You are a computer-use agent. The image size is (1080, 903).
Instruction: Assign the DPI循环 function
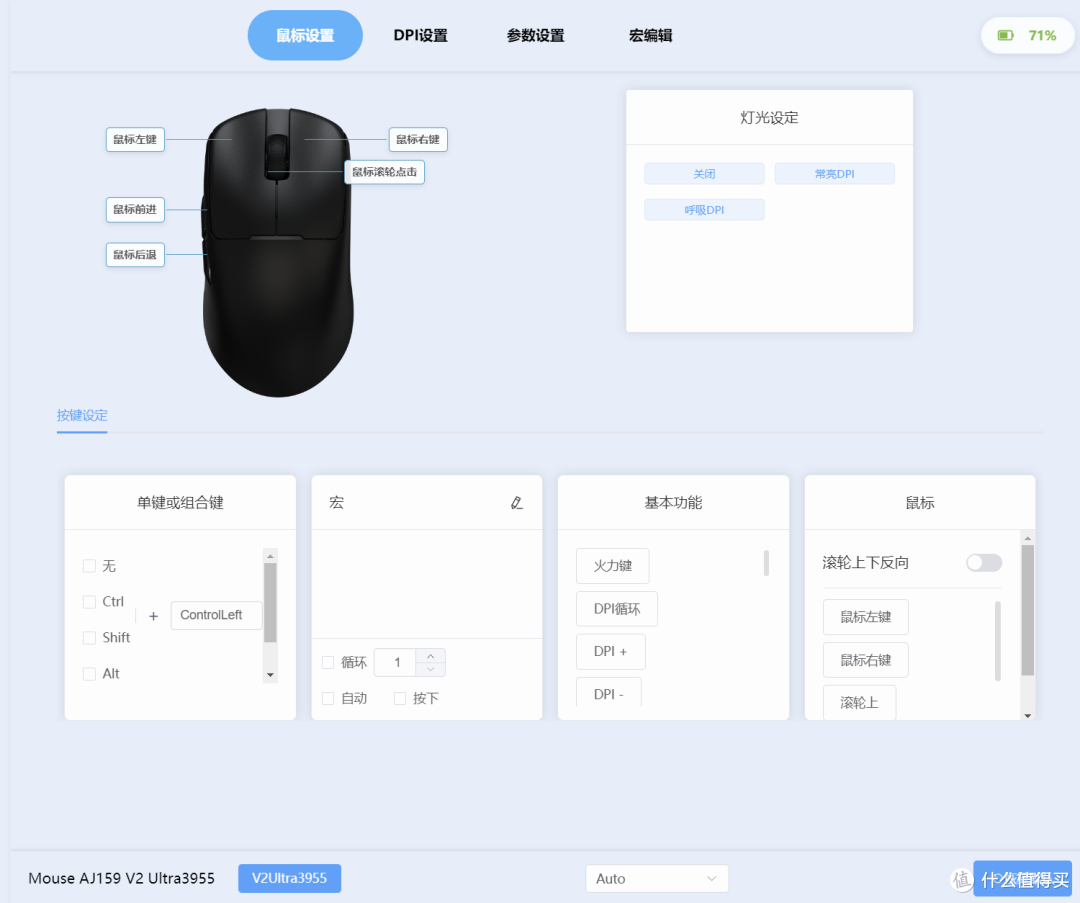tap(616, 609)
